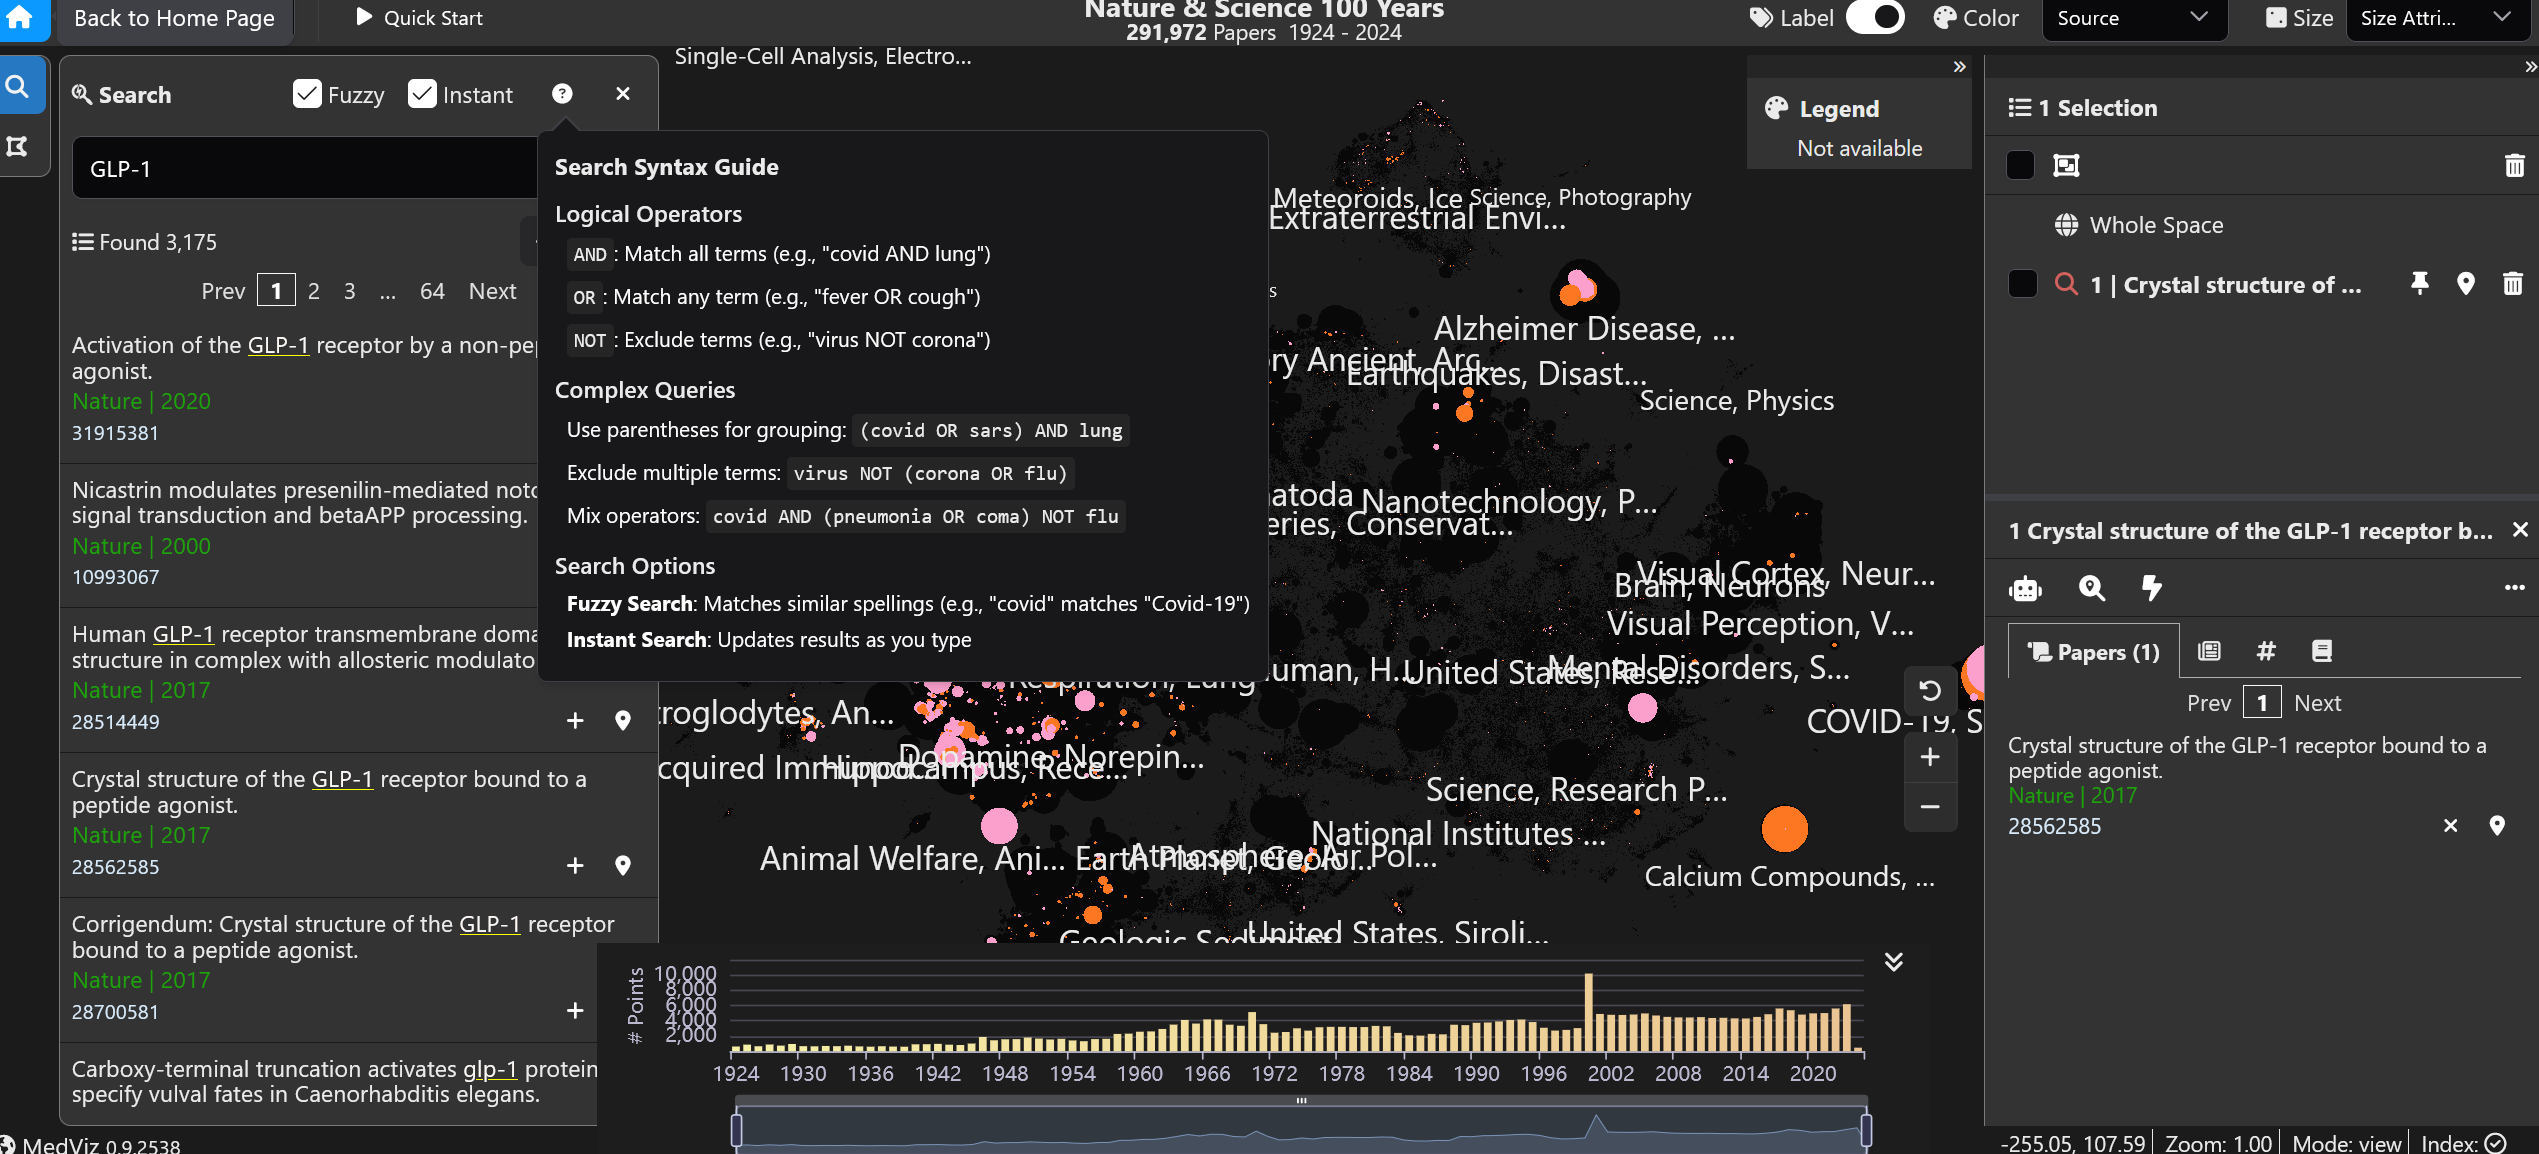The height and width of the screenshot is (1154, 2539).
Task: Open the hashtag keywords tab
Action: pos(2266,652)
